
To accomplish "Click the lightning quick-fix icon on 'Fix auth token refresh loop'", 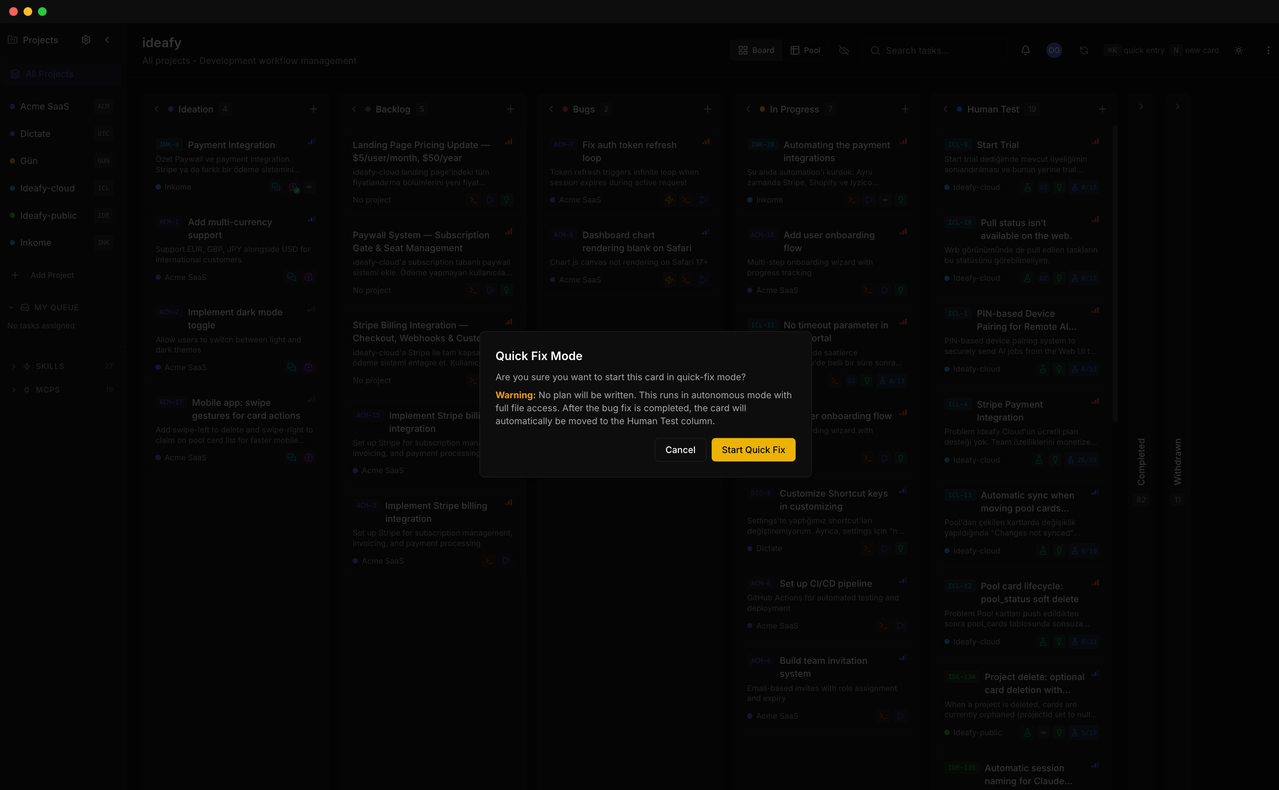I will [669, 200].
